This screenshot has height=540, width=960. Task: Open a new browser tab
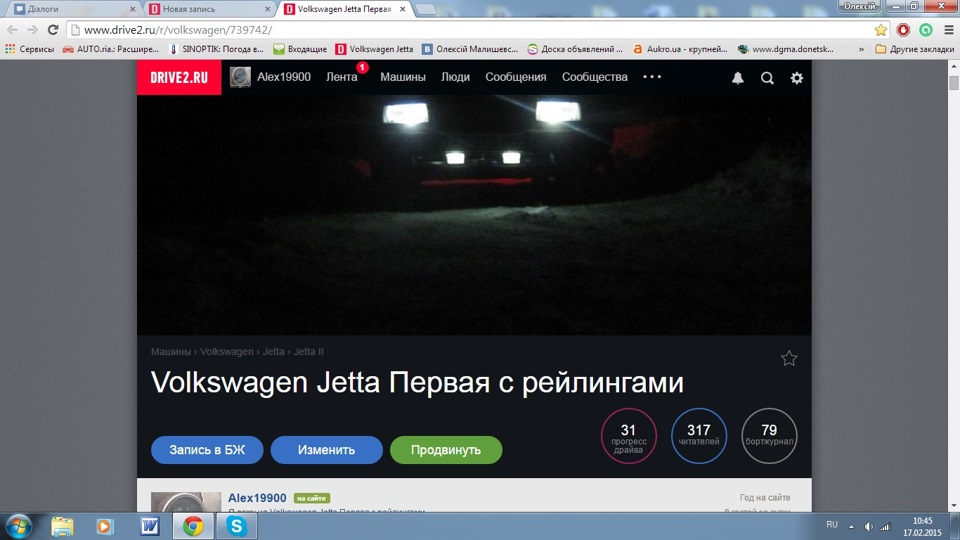426,9
